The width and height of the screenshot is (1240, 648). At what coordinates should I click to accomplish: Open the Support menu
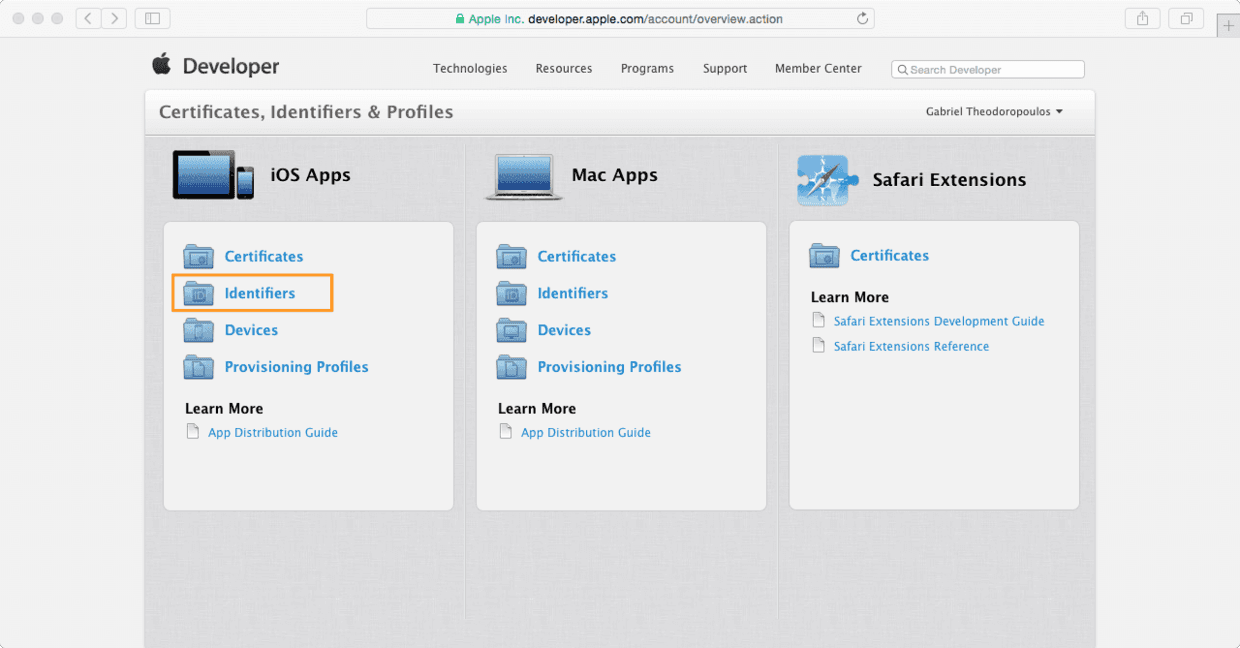point(725,68)
